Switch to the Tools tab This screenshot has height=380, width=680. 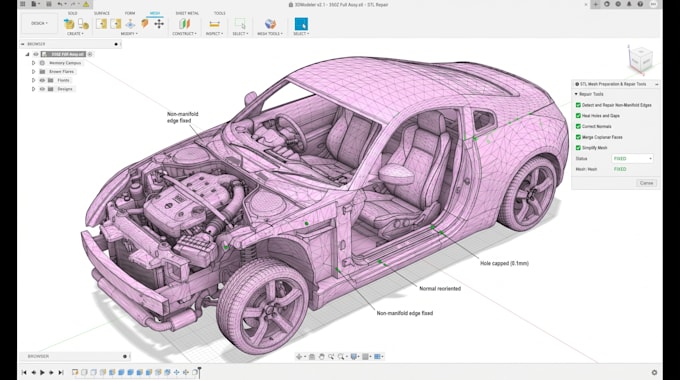(x=219, y=13)
